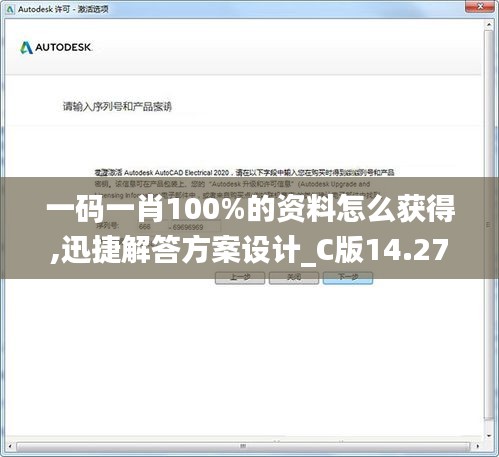Image resolution: width=499 pixels, height=457 pixels.
Task: Close the Autodesk license activation window
Action: click(480, 6)
